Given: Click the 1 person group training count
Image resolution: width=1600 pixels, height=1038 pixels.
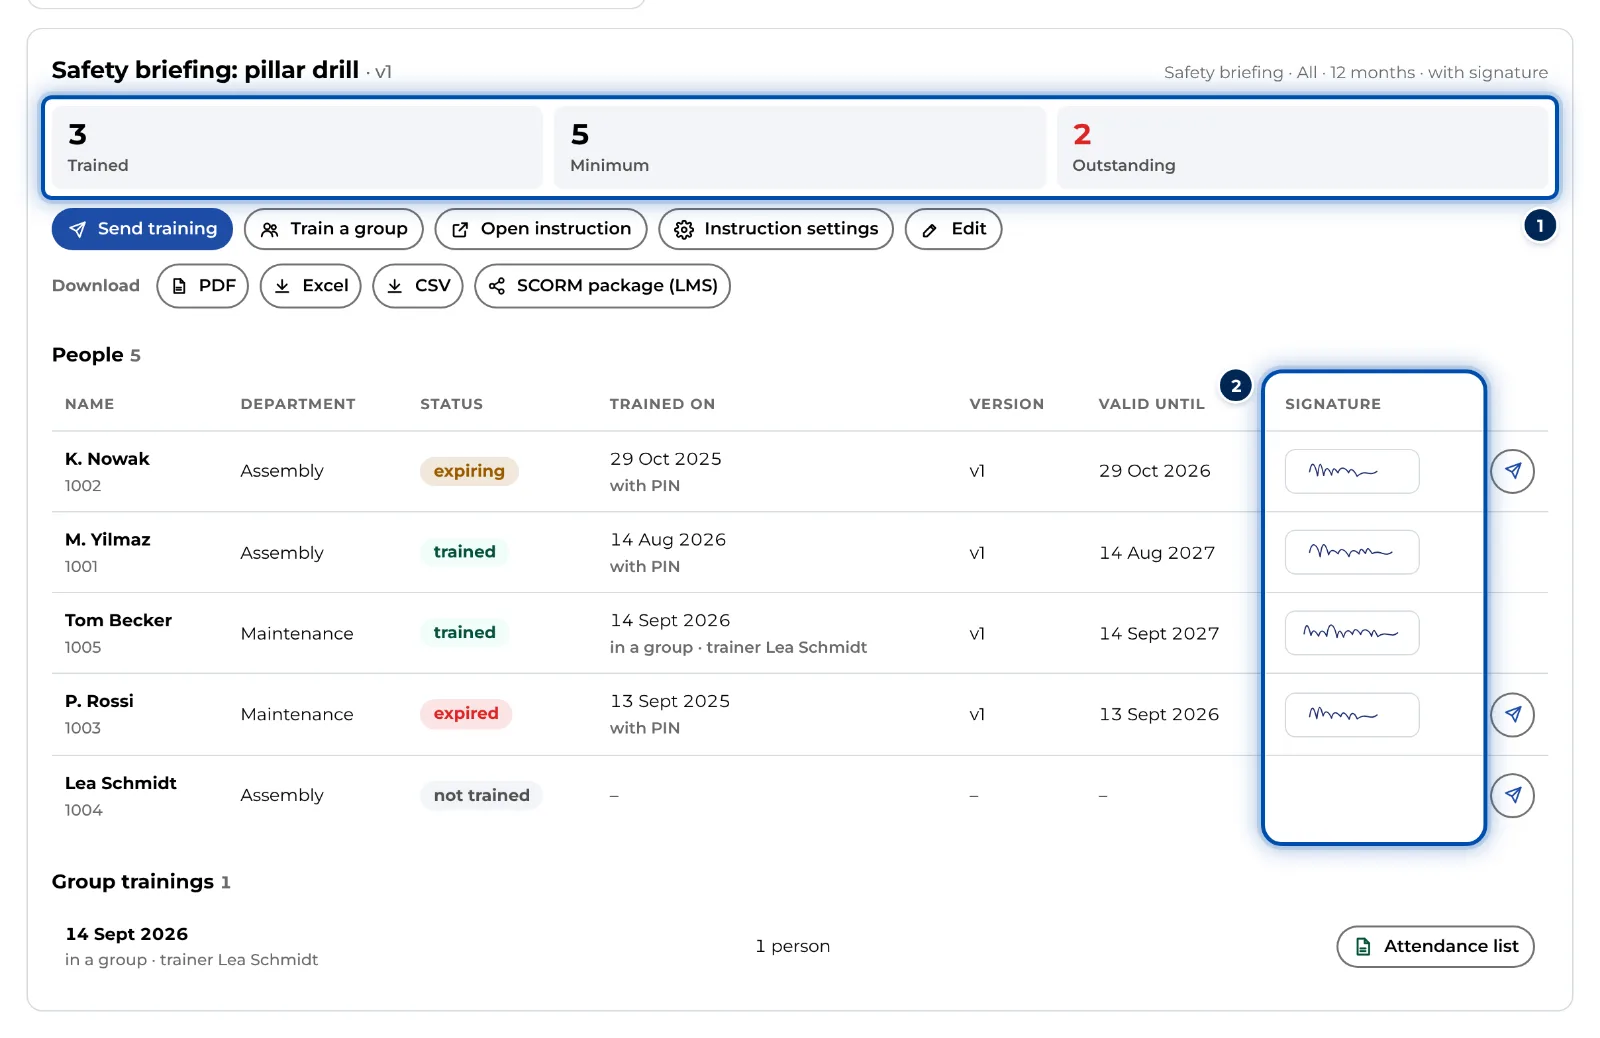Looking at the screenshot, I should coord(793,946).
